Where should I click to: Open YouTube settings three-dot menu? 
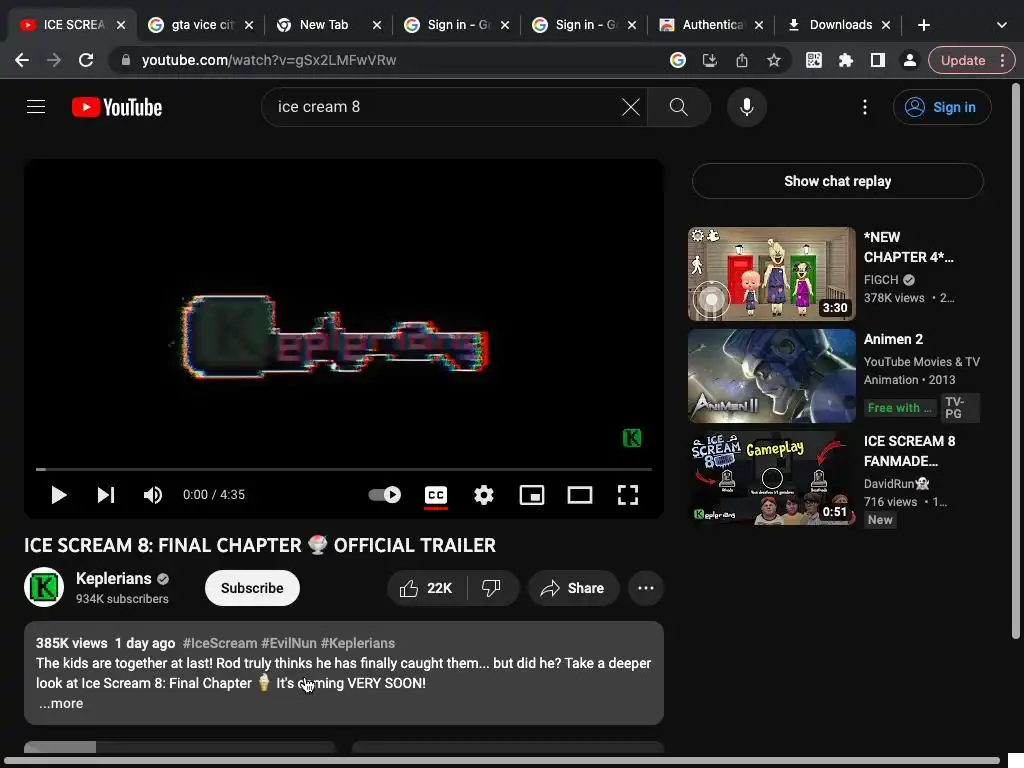[x=865, y=107]
